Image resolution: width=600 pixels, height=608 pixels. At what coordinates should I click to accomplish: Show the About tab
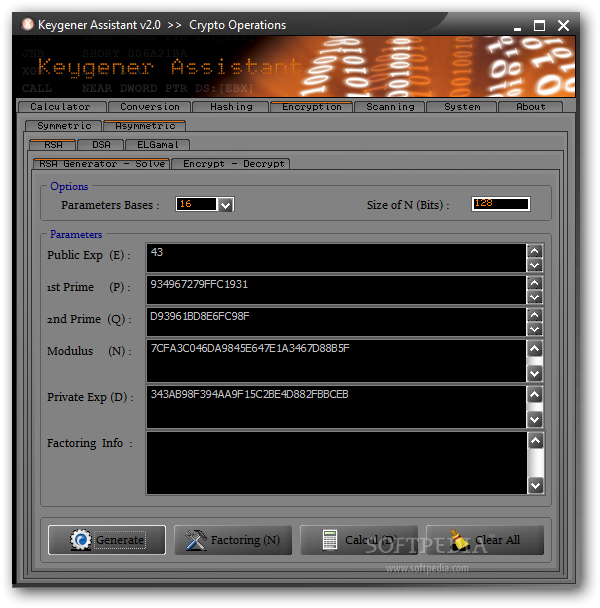coord(531,107)
